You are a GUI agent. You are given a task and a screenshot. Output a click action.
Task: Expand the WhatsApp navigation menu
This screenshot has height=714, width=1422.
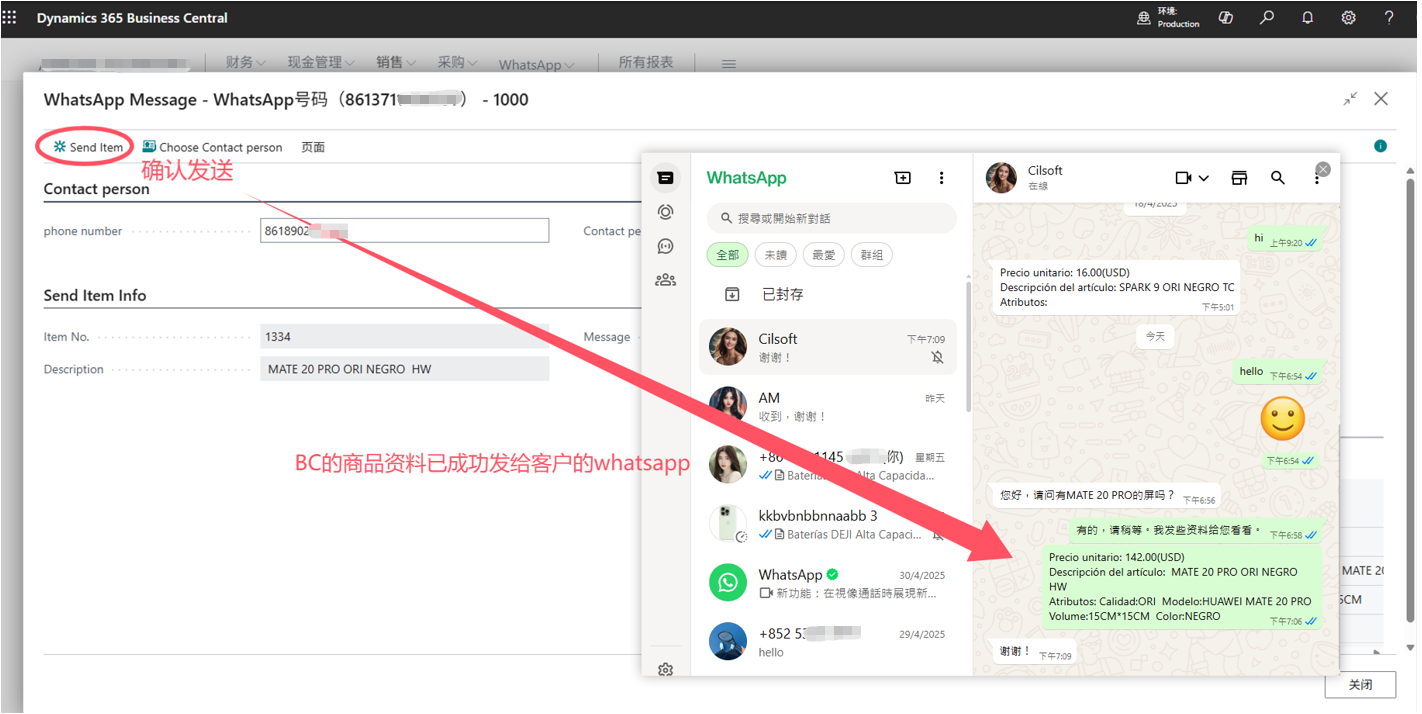pyautogui.click(x=536, y=65)
